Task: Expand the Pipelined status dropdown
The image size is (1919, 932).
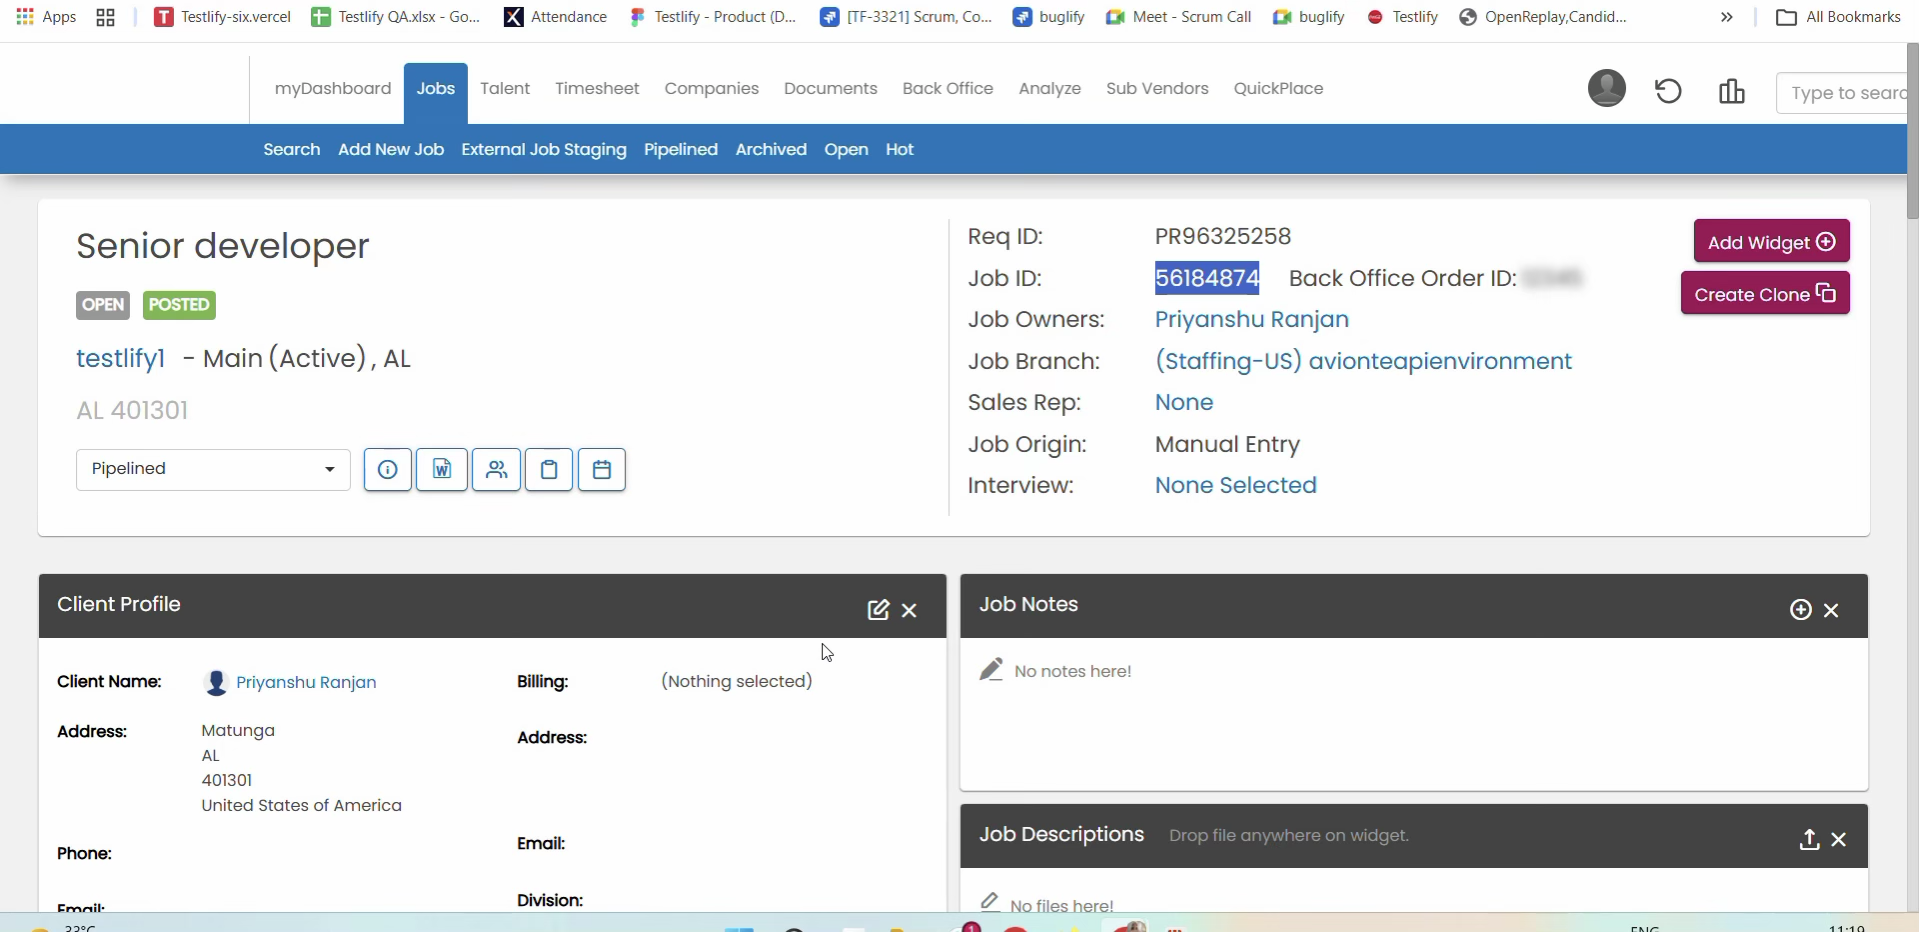Action: 213,469
